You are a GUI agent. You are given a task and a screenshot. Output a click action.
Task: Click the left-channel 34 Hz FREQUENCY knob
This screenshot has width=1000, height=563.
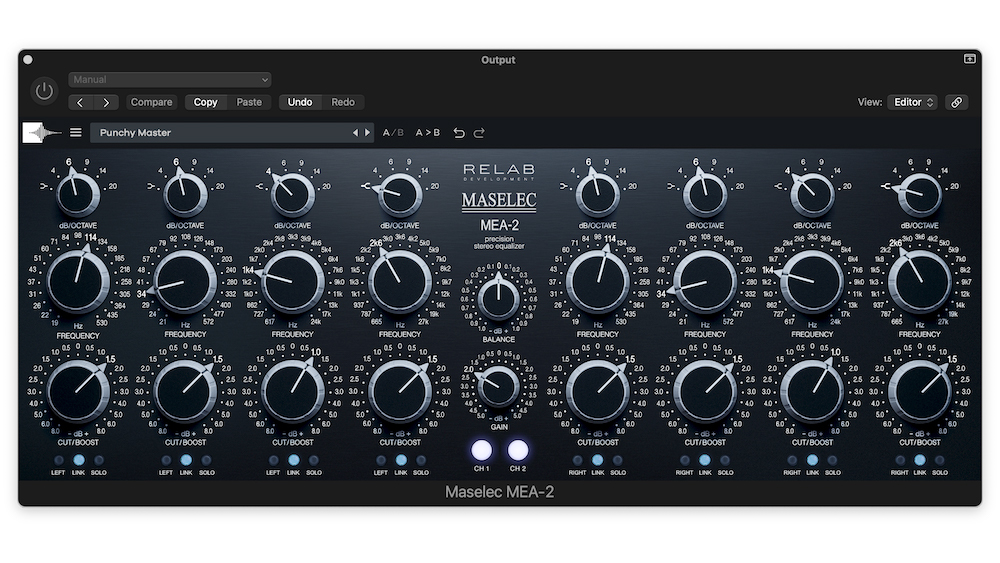point(186,281)
